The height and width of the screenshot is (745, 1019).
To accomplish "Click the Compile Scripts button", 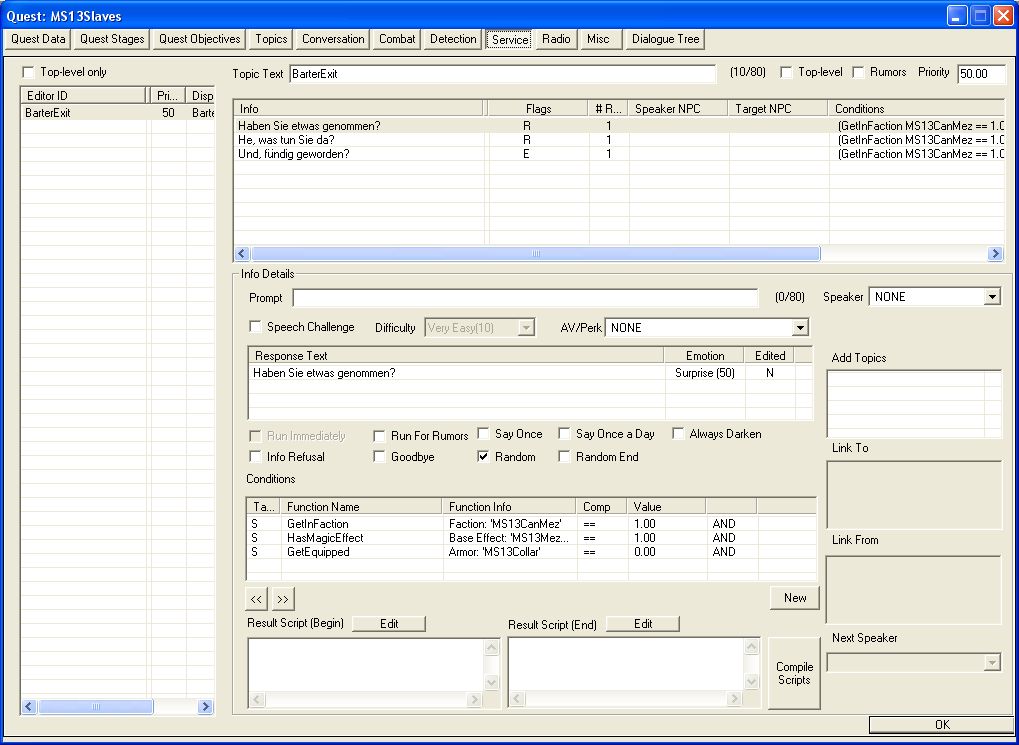I will 794,673.
